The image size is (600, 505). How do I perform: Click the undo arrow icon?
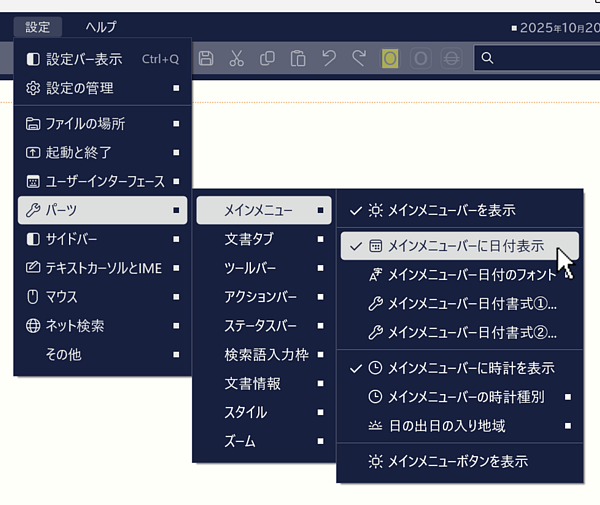coord(328,59)
